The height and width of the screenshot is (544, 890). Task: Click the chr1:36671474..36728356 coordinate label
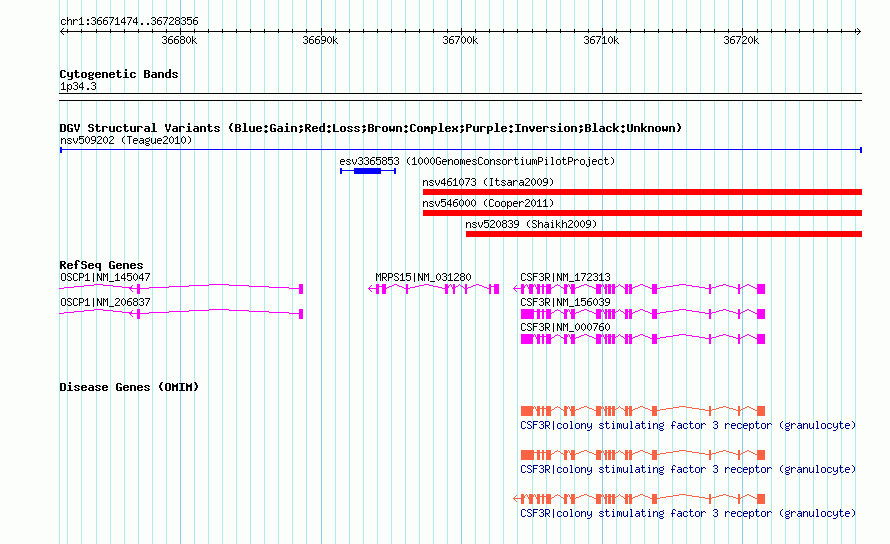[129, 22]
